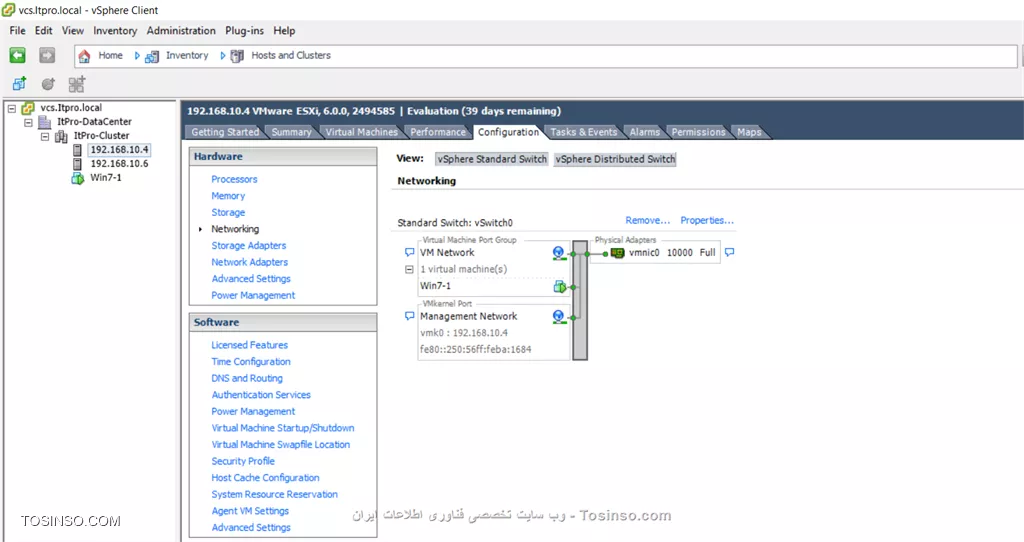Open dropdown arrow after Home breadcrumb
The image size is (1024, 542).
click(x=136, y=56)
